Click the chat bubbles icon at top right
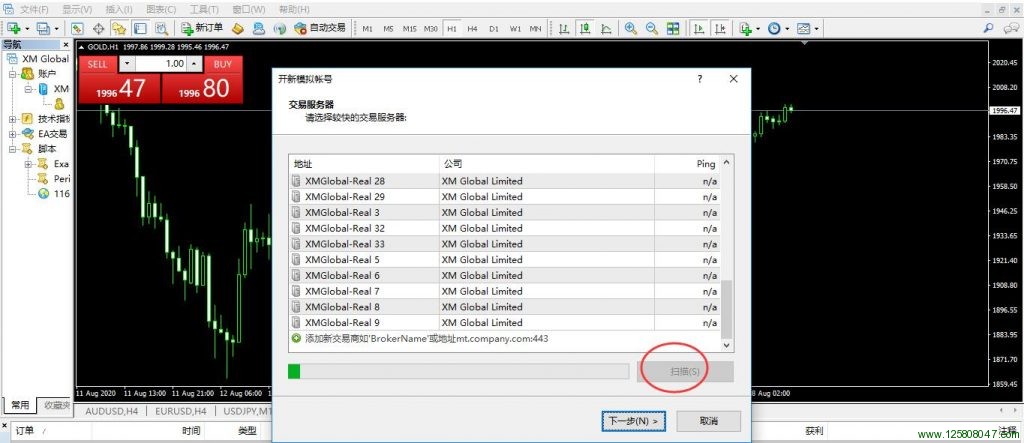Image resolution: width=1024 pixels, height=443 pixels. 1010,28
